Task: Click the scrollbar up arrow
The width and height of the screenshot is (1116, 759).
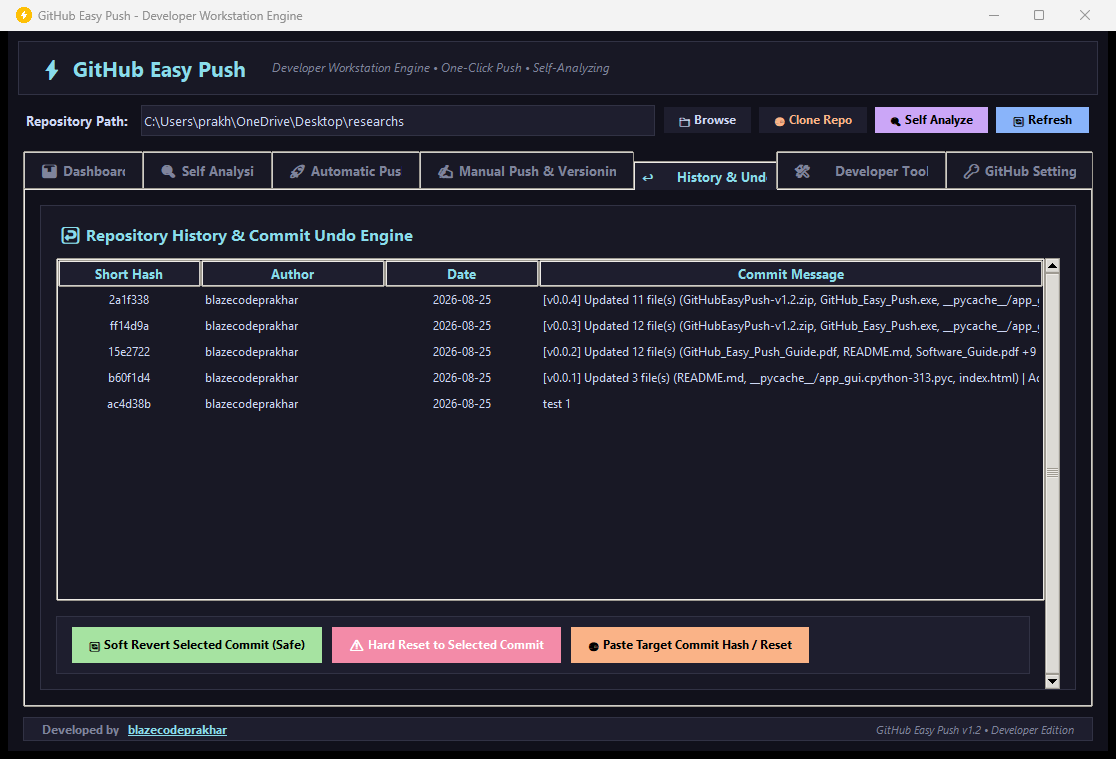Action: [1052, 266]
